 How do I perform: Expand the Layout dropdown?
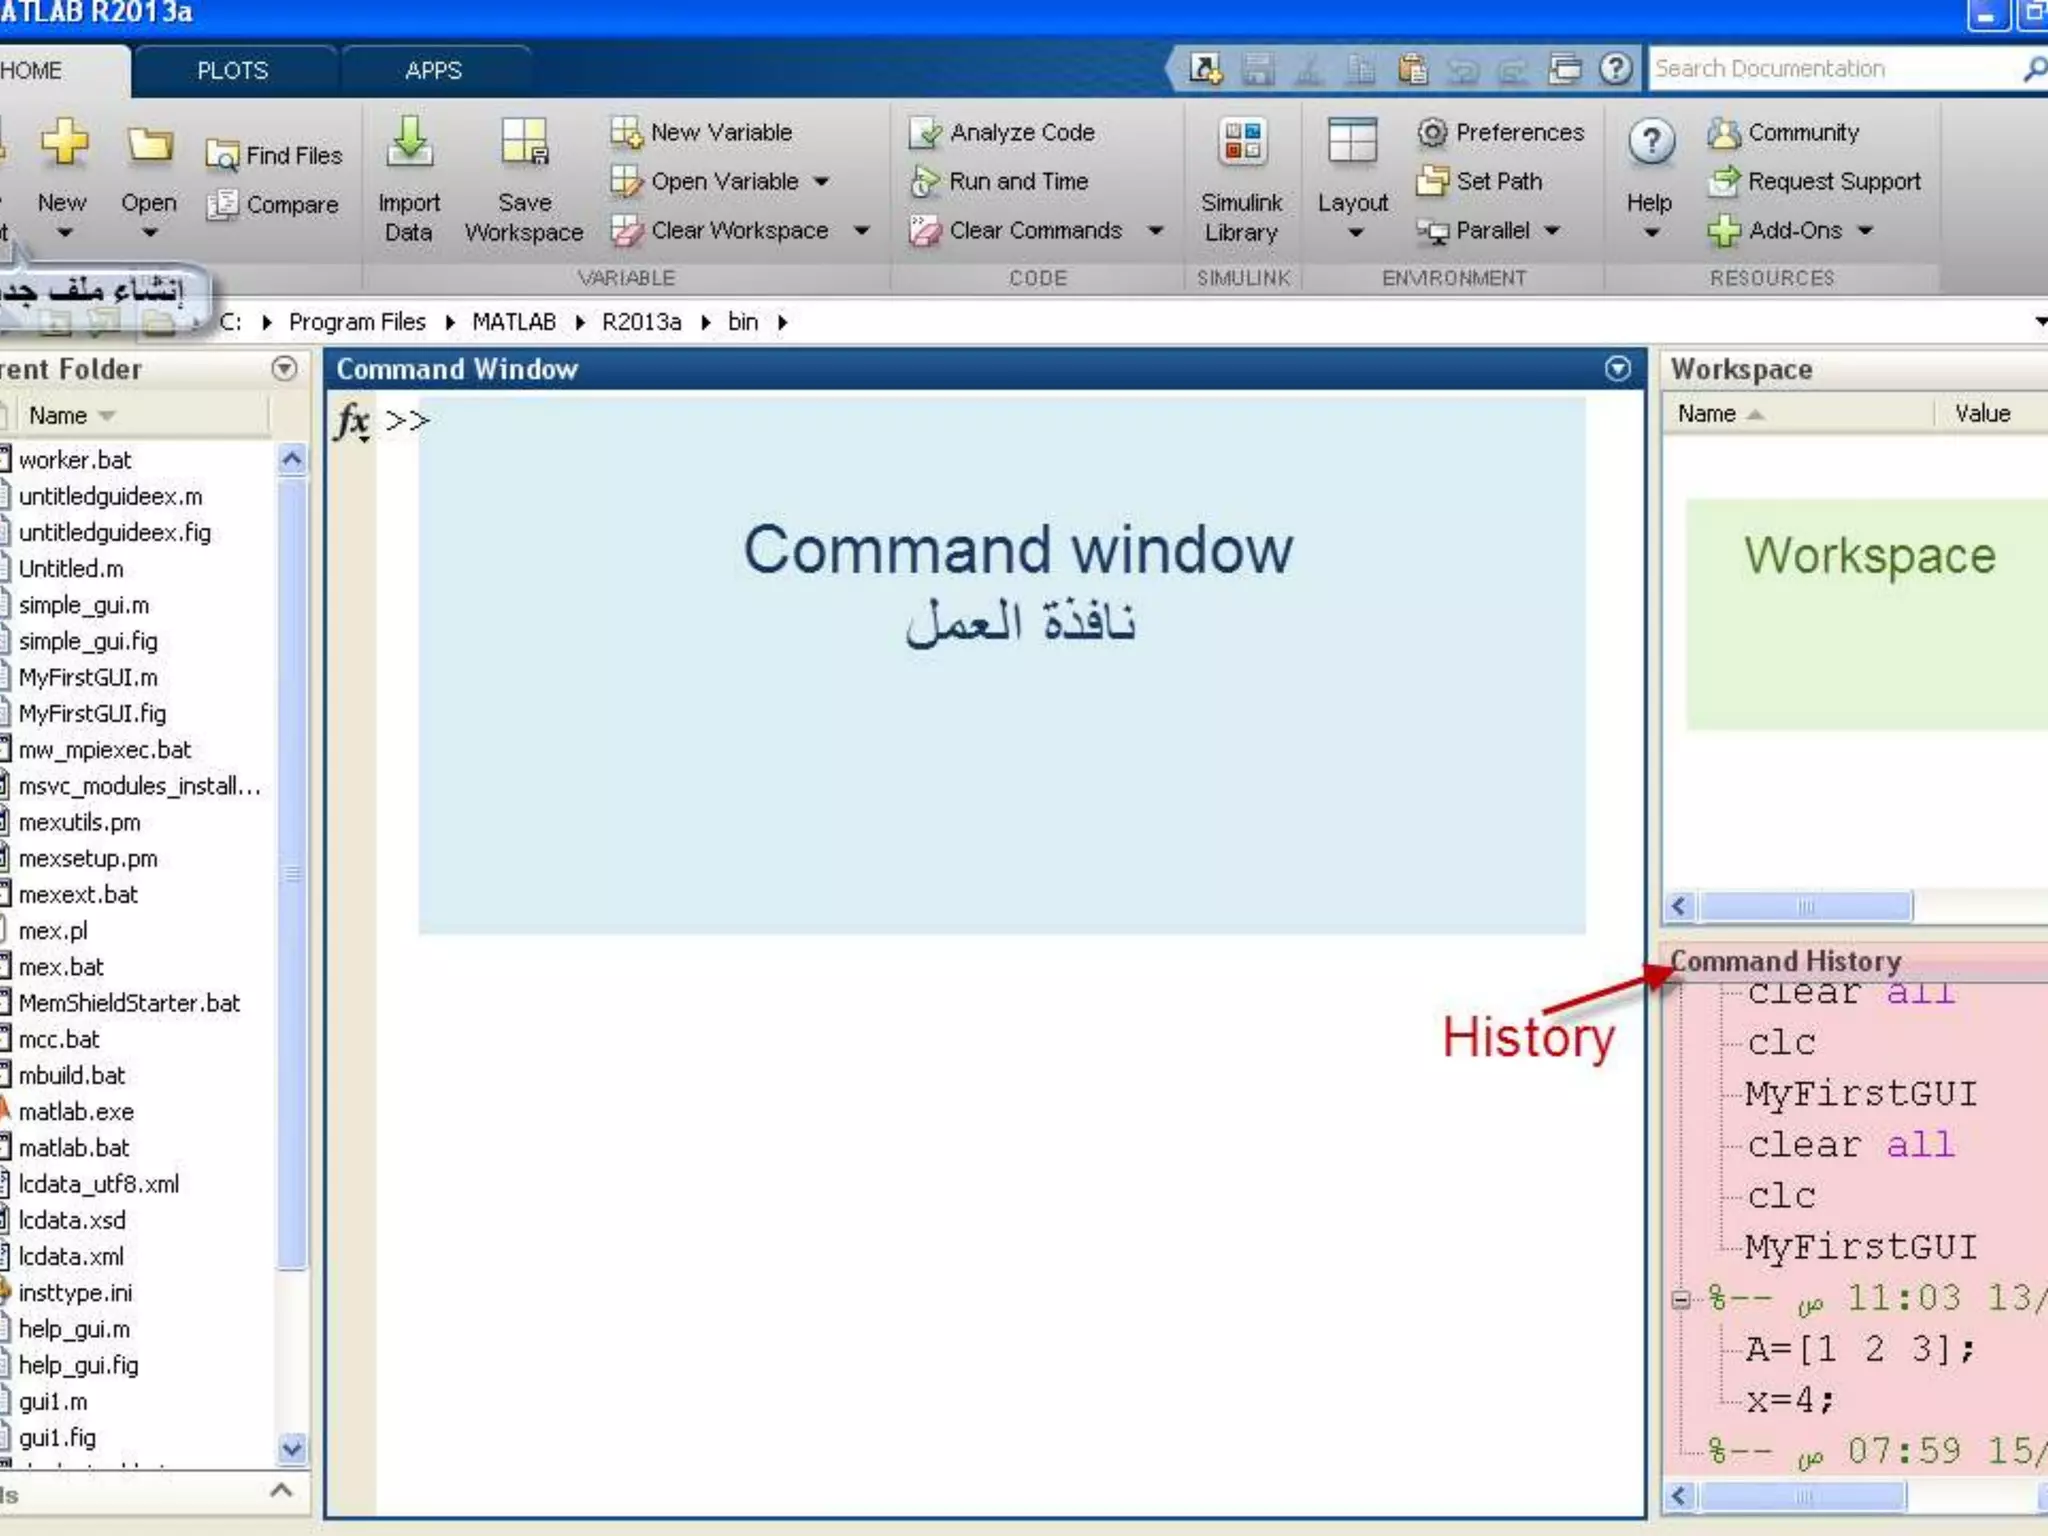pyautogui.click(x=1354, y=232)
